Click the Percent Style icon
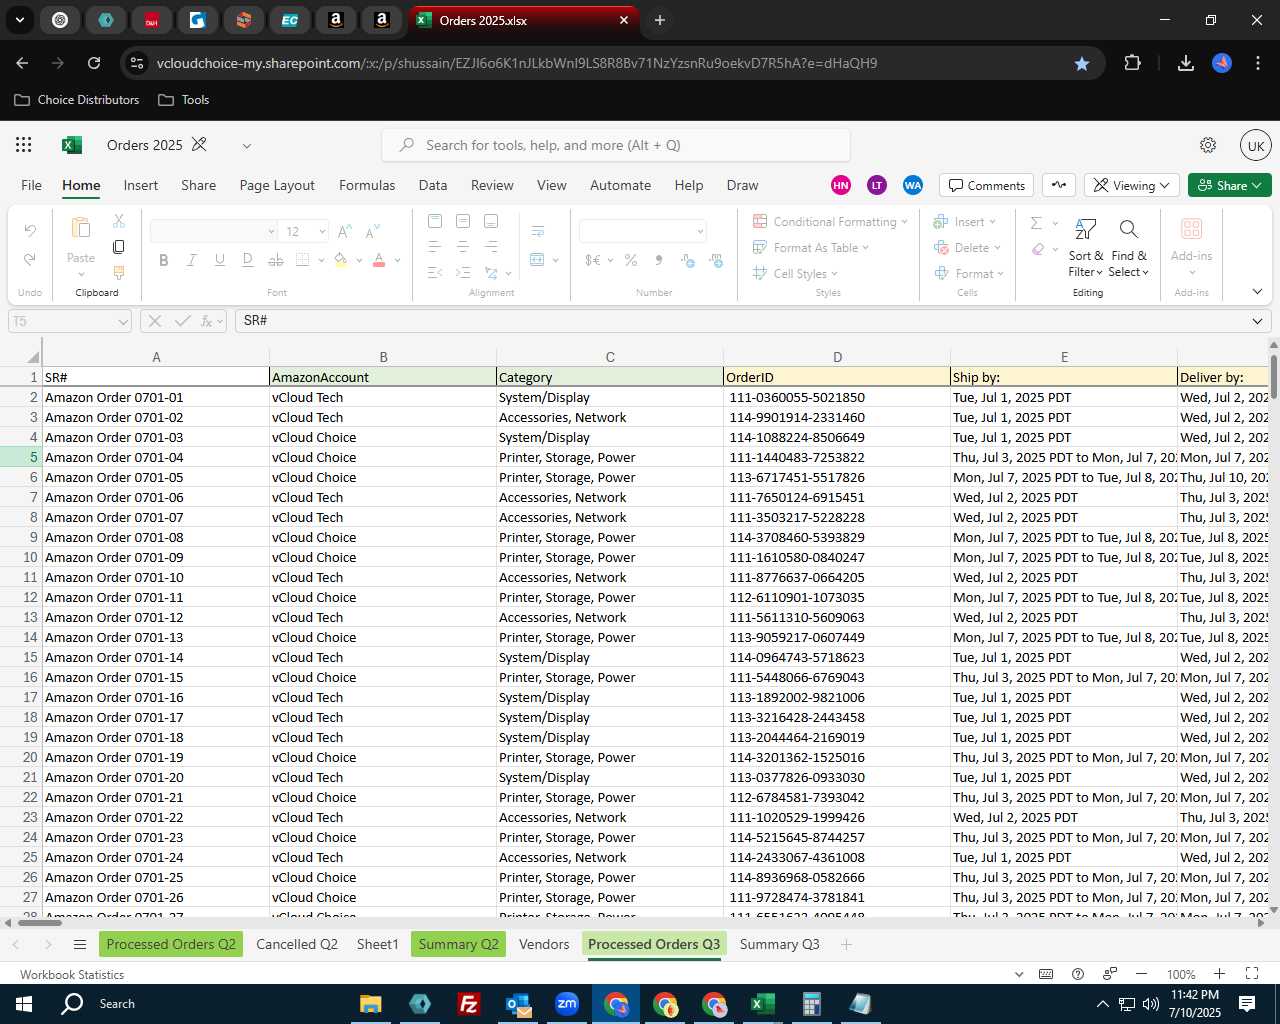The height and width of the screenshot is (1024, 1280). click(631, 260)
